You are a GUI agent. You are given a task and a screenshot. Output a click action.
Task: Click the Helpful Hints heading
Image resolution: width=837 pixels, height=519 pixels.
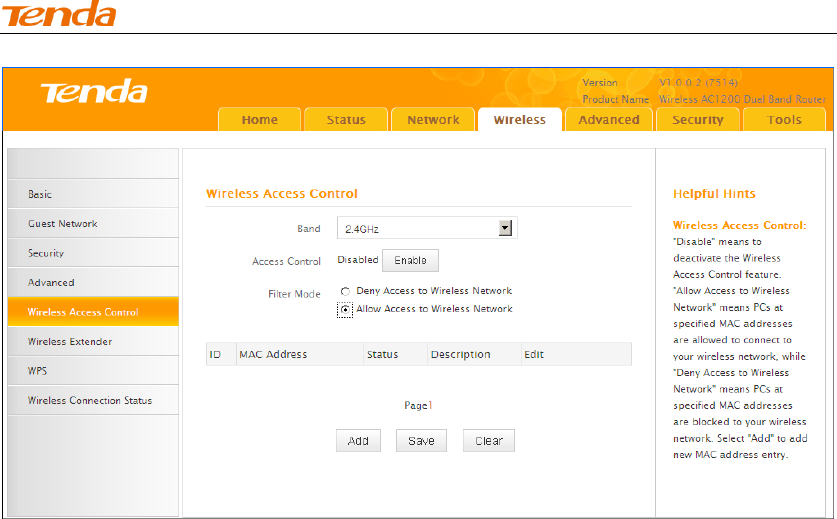tap(714, 193)
